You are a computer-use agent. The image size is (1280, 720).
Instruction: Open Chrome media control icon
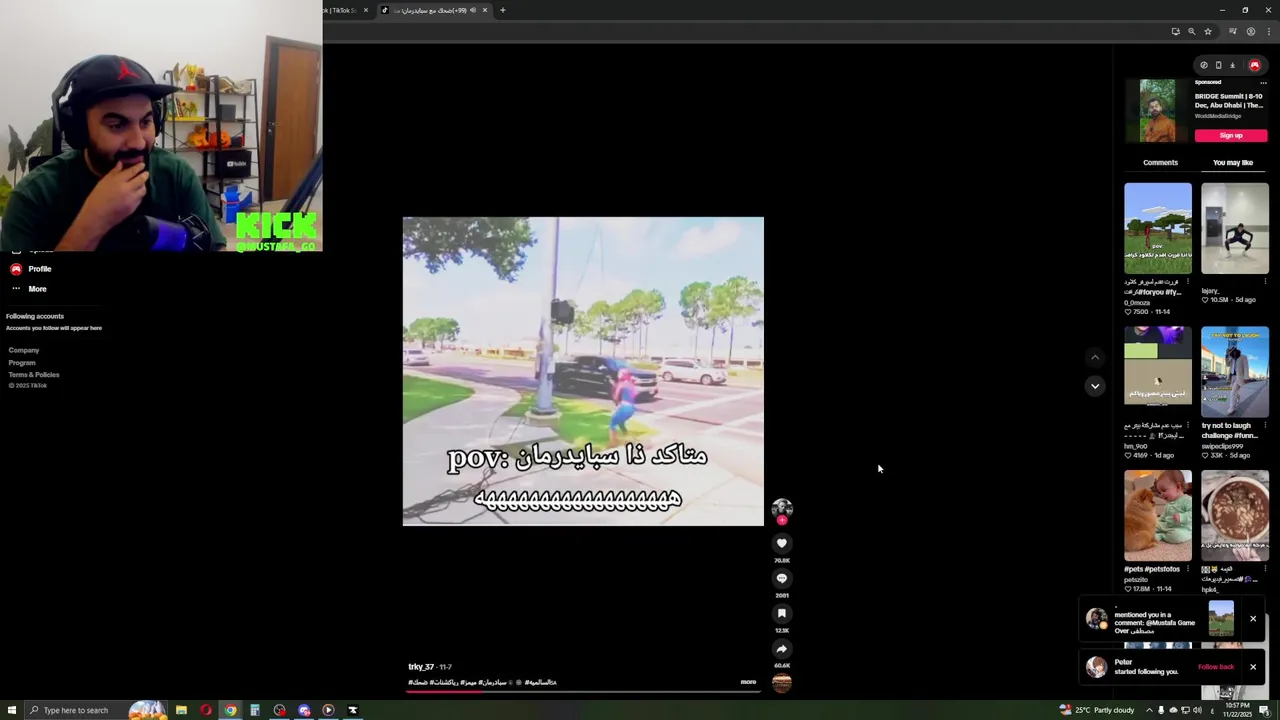click(1233, 32)
